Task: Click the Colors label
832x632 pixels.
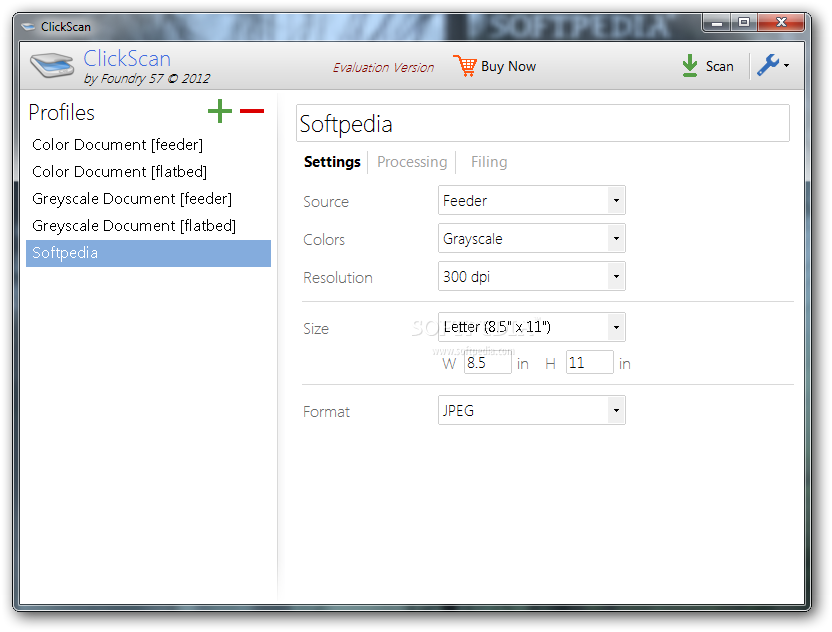Action: 324,240
